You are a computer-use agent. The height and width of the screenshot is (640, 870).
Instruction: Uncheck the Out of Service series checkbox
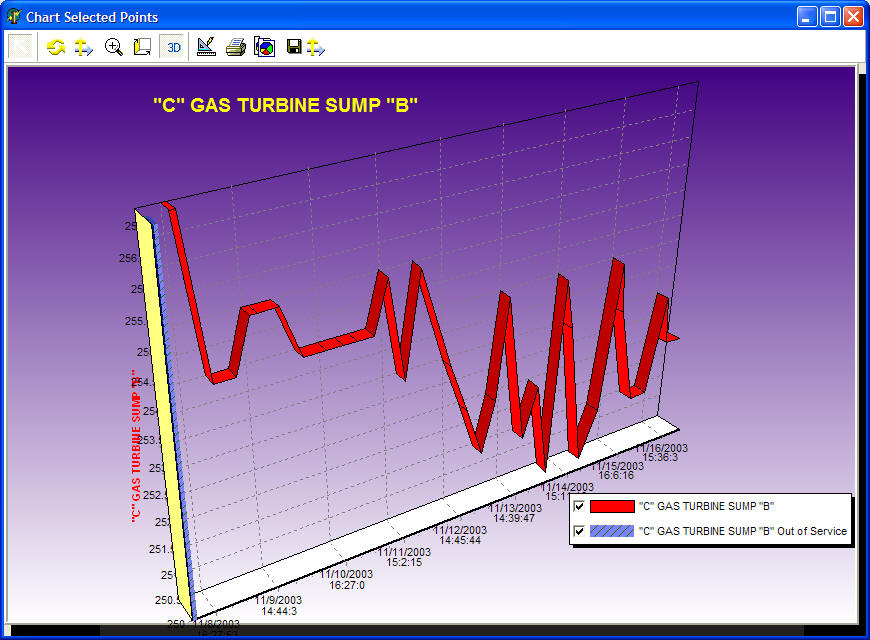coord(578,532)
